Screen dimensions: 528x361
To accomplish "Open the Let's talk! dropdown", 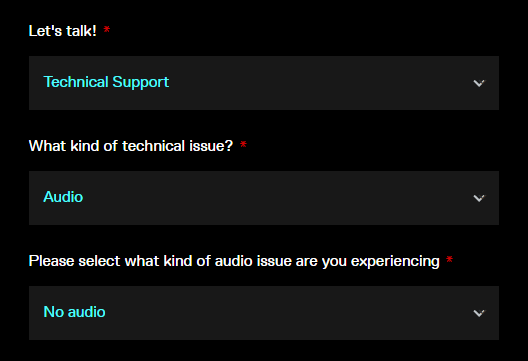I will (264, 83).
